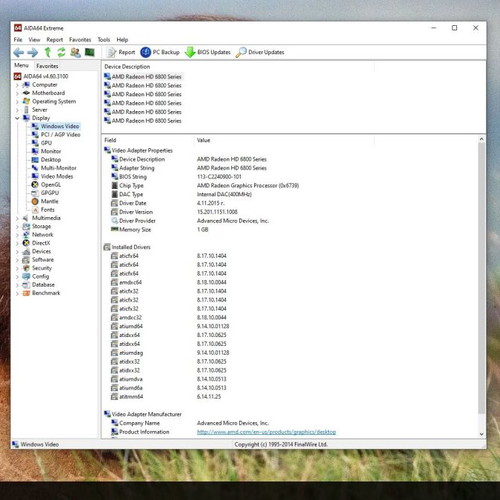Open the Favorites menu in the menu bar

[80, 40]
